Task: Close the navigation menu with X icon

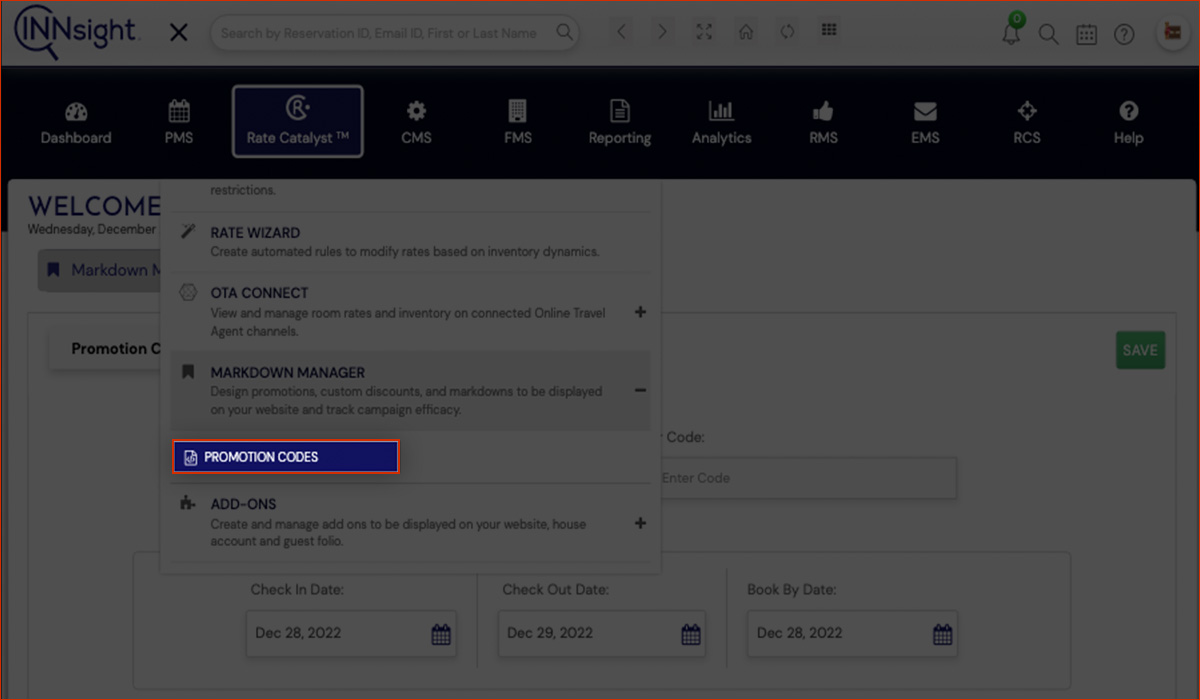Action: pos(179,33)
